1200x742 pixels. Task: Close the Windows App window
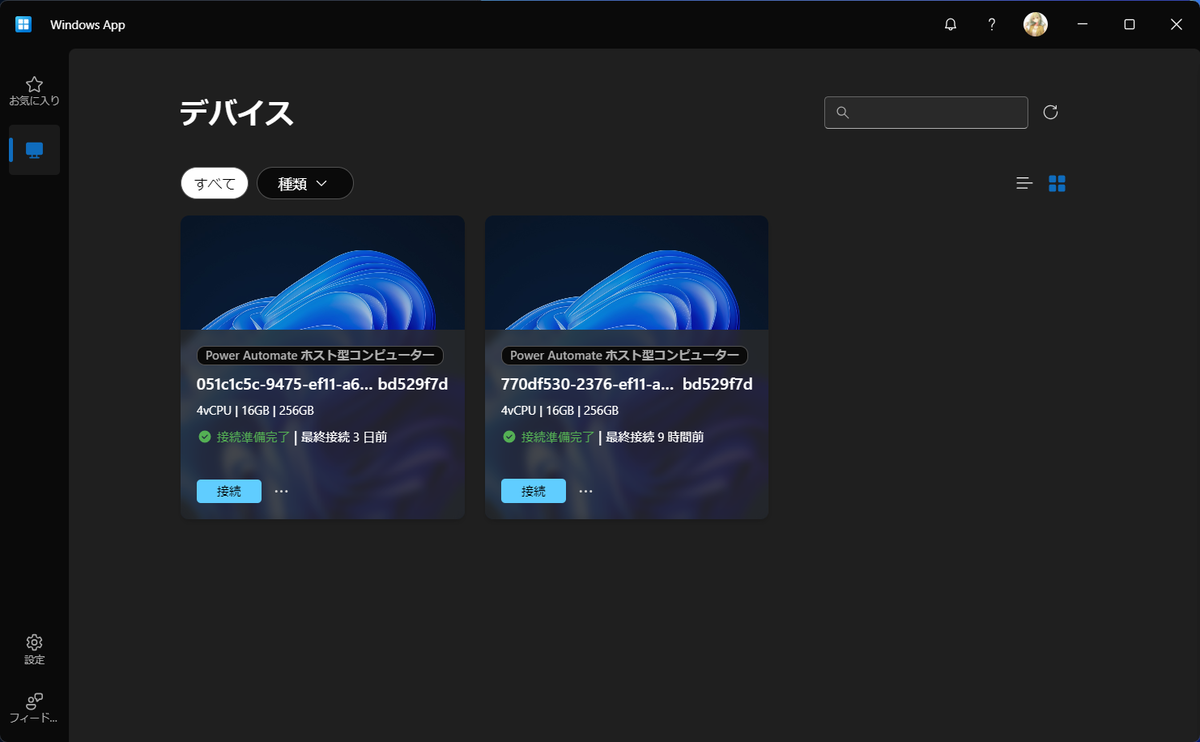[1176, 25]
